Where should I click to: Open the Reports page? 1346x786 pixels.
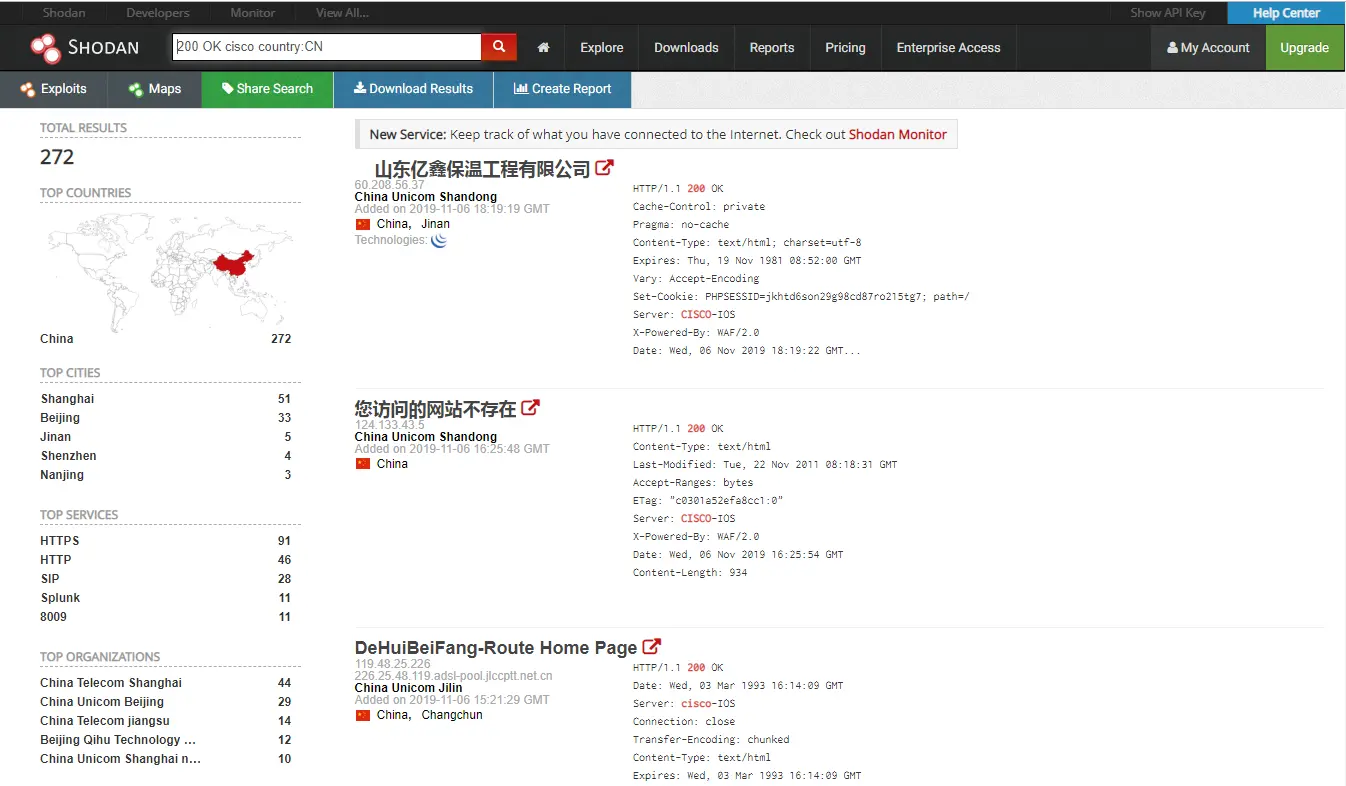772,47
